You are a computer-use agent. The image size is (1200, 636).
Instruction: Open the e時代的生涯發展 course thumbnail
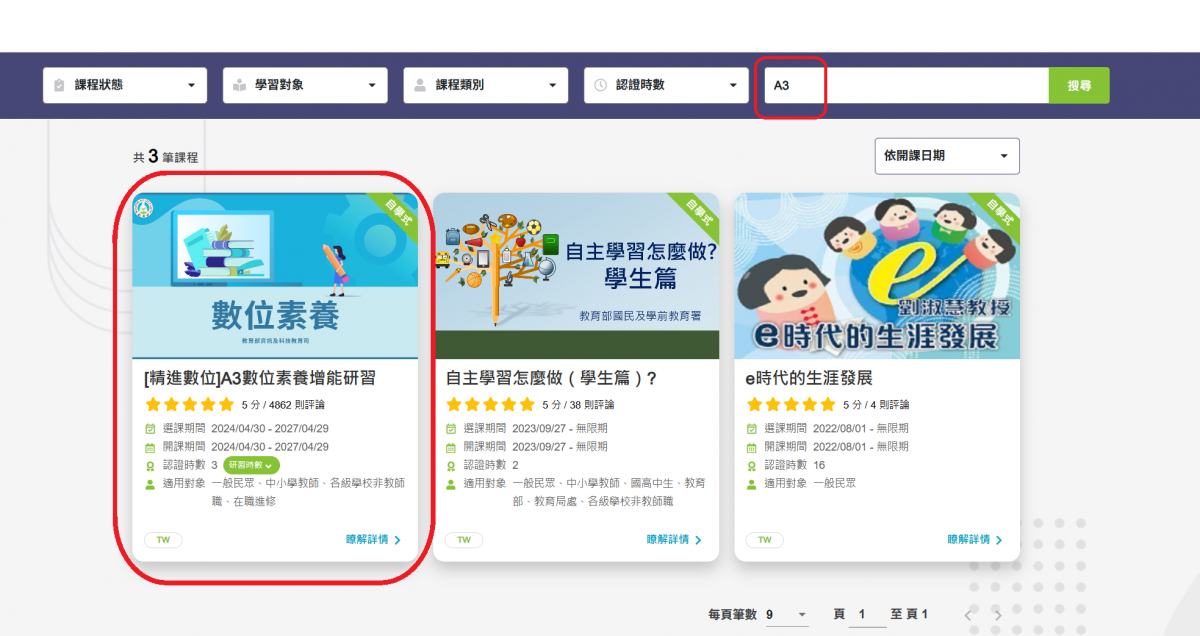tap(877, 275)
